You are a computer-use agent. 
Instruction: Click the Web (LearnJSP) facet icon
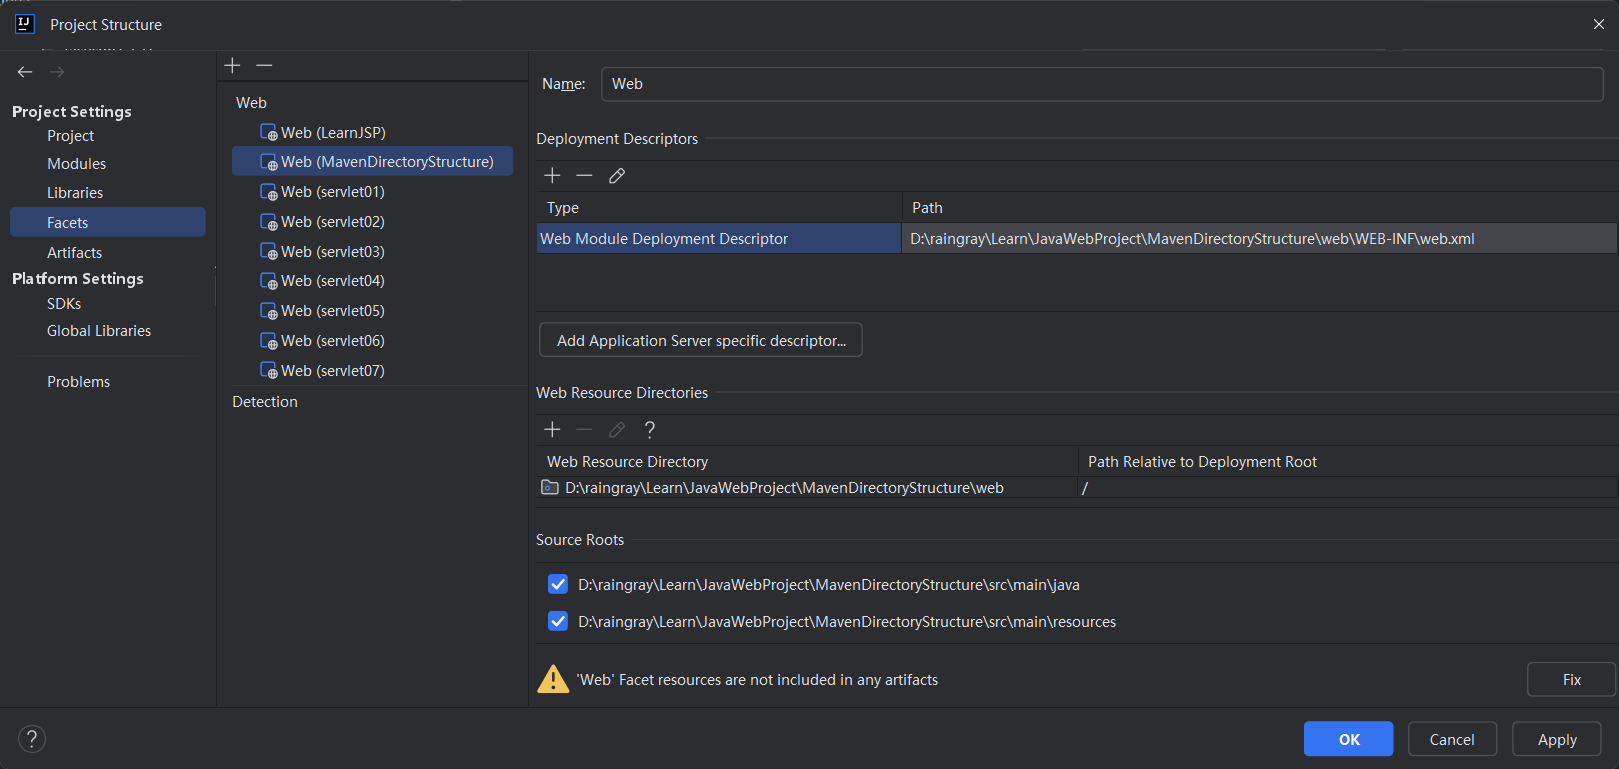point(268,132)
